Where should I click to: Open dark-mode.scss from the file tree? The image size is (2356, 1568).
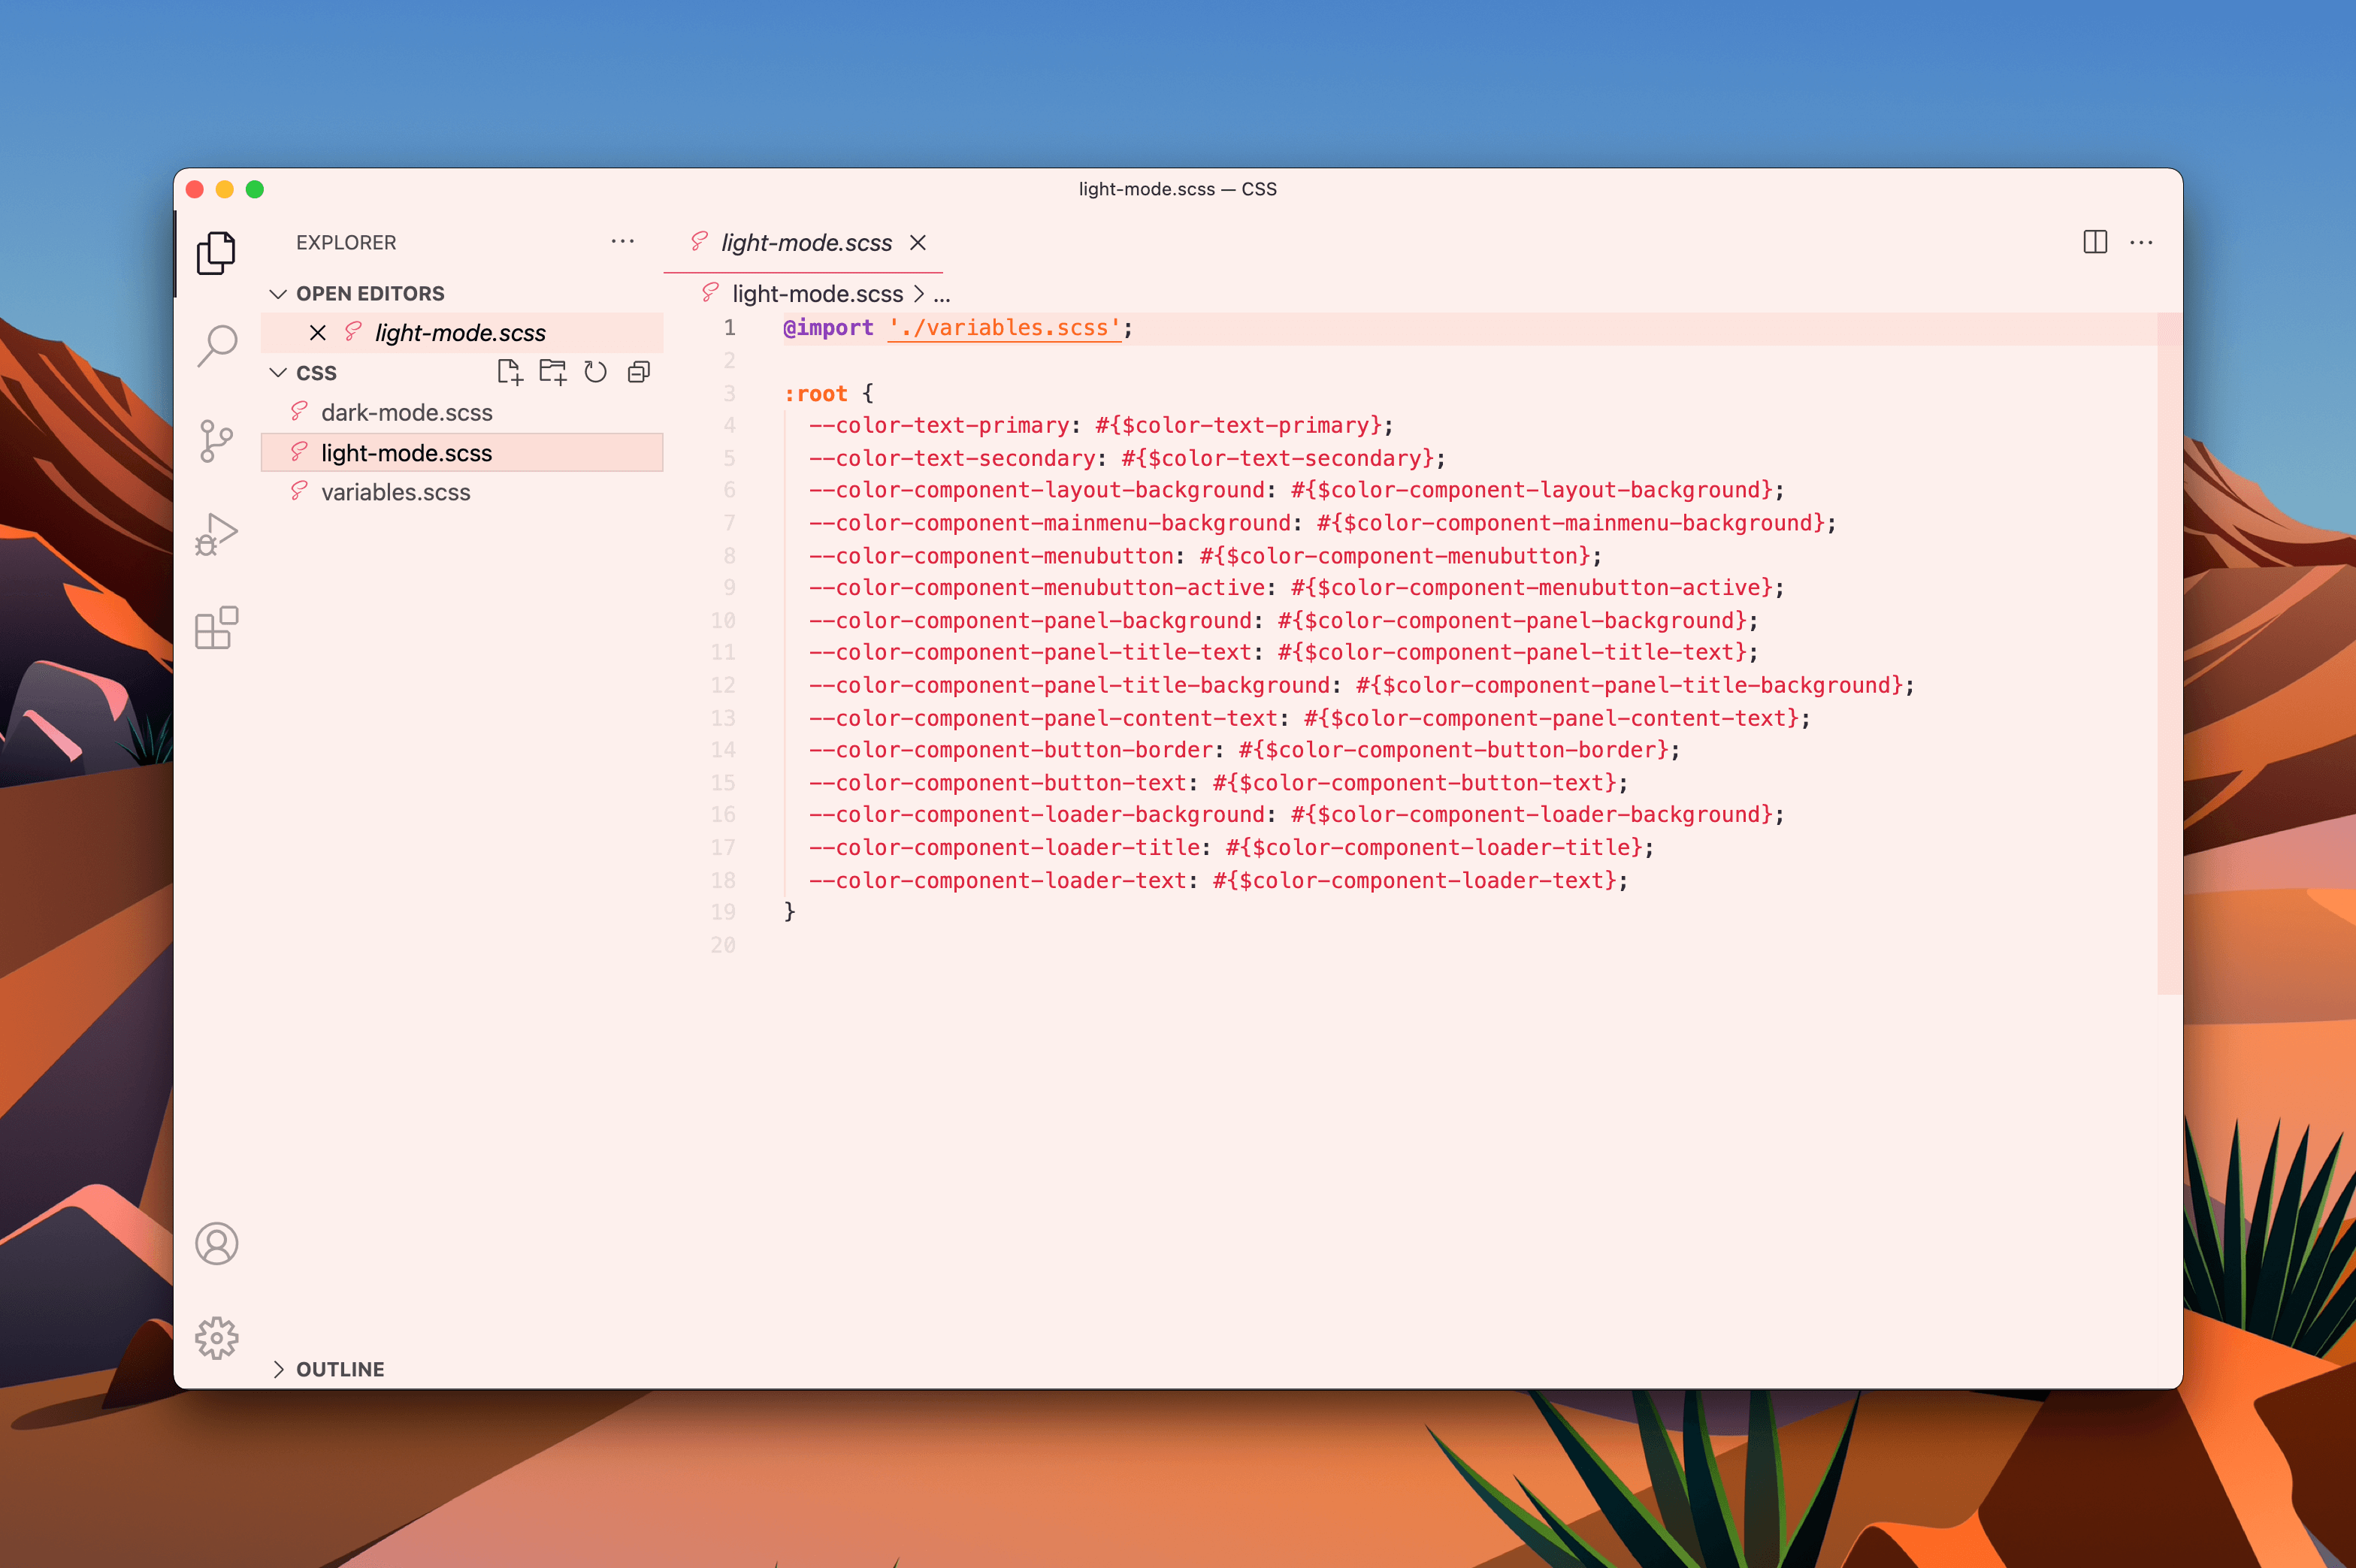[x=406, y=413]
